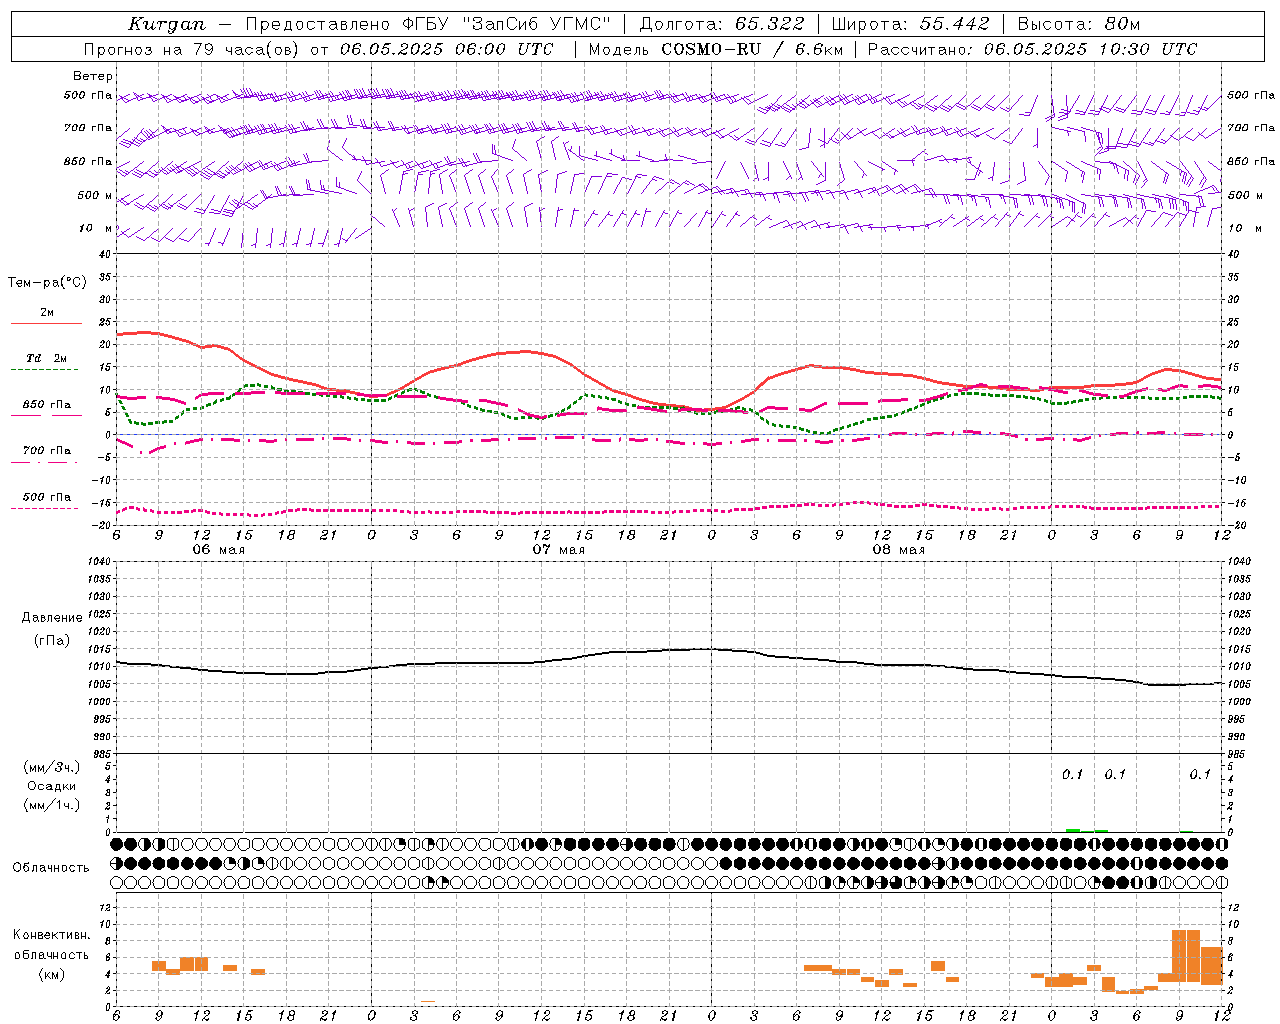Screen dimensions: 1280x1024
Task: Click the "Td 2м" dew point legend entry
Action: [47, 358]
